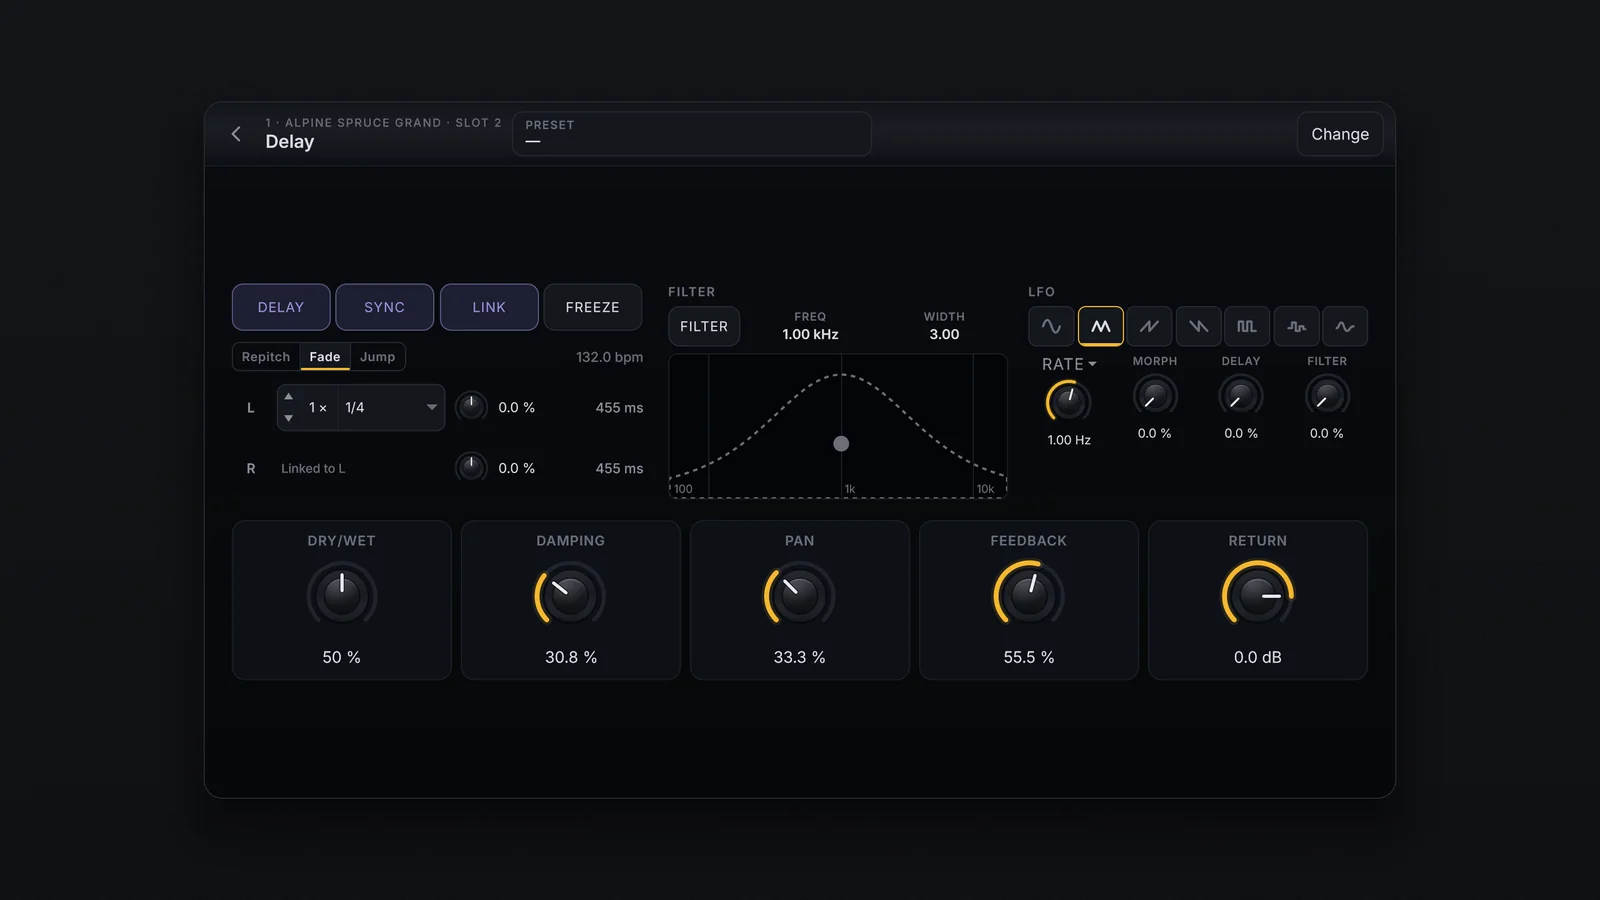The image size is (1600, 900).
Task: Toggle the SYNC button
Action: (385, 307)
